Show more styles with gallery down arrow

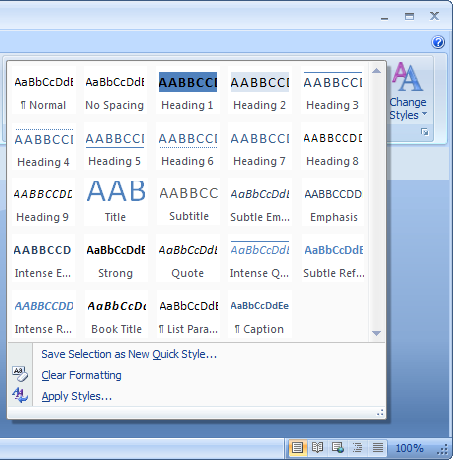pos(377,333)
